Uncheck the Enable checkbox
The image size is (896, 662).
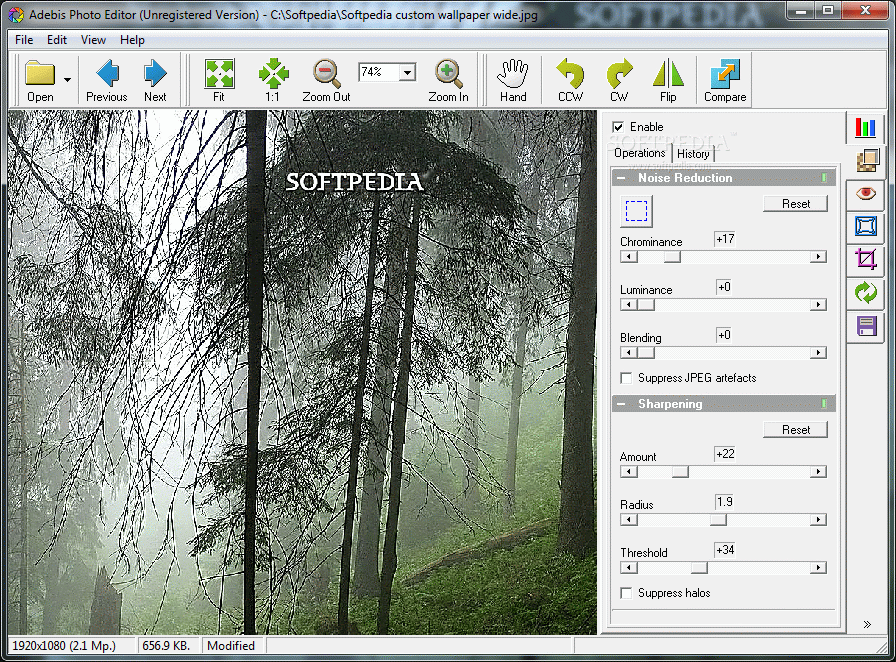pos(618,127)
